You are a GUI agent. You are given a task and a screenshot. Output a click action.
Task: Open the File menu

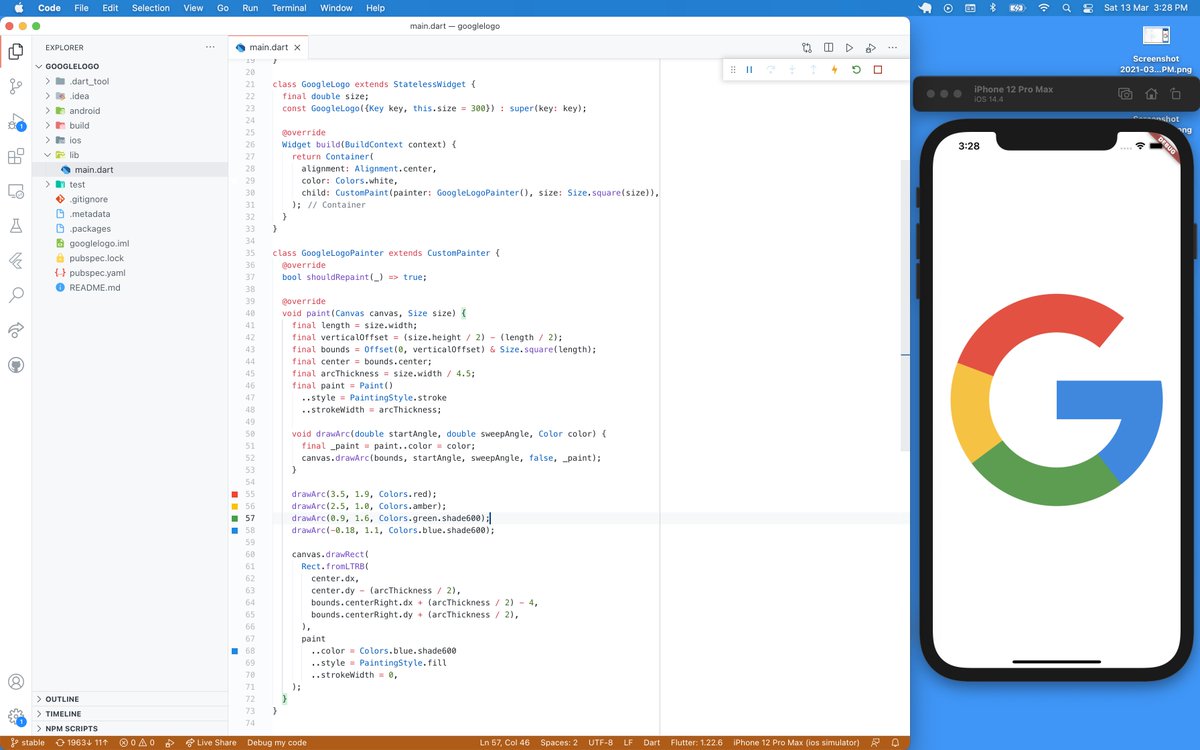81,8
